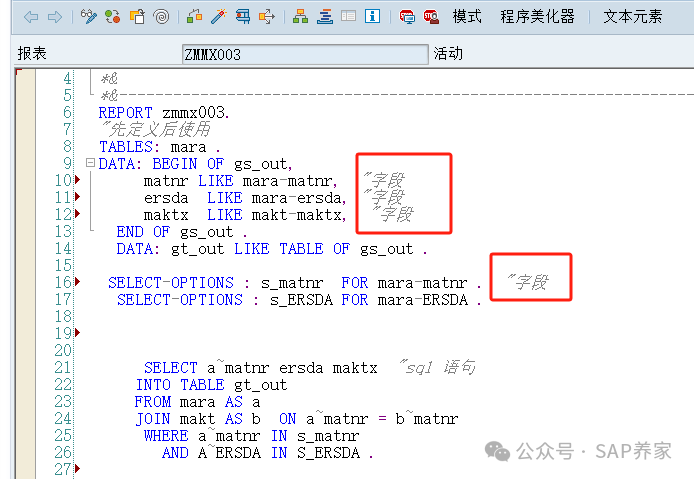Click line number 21 in the gutter
The width and height of the screenshot is (694, 479).
(x=63, y=367)
